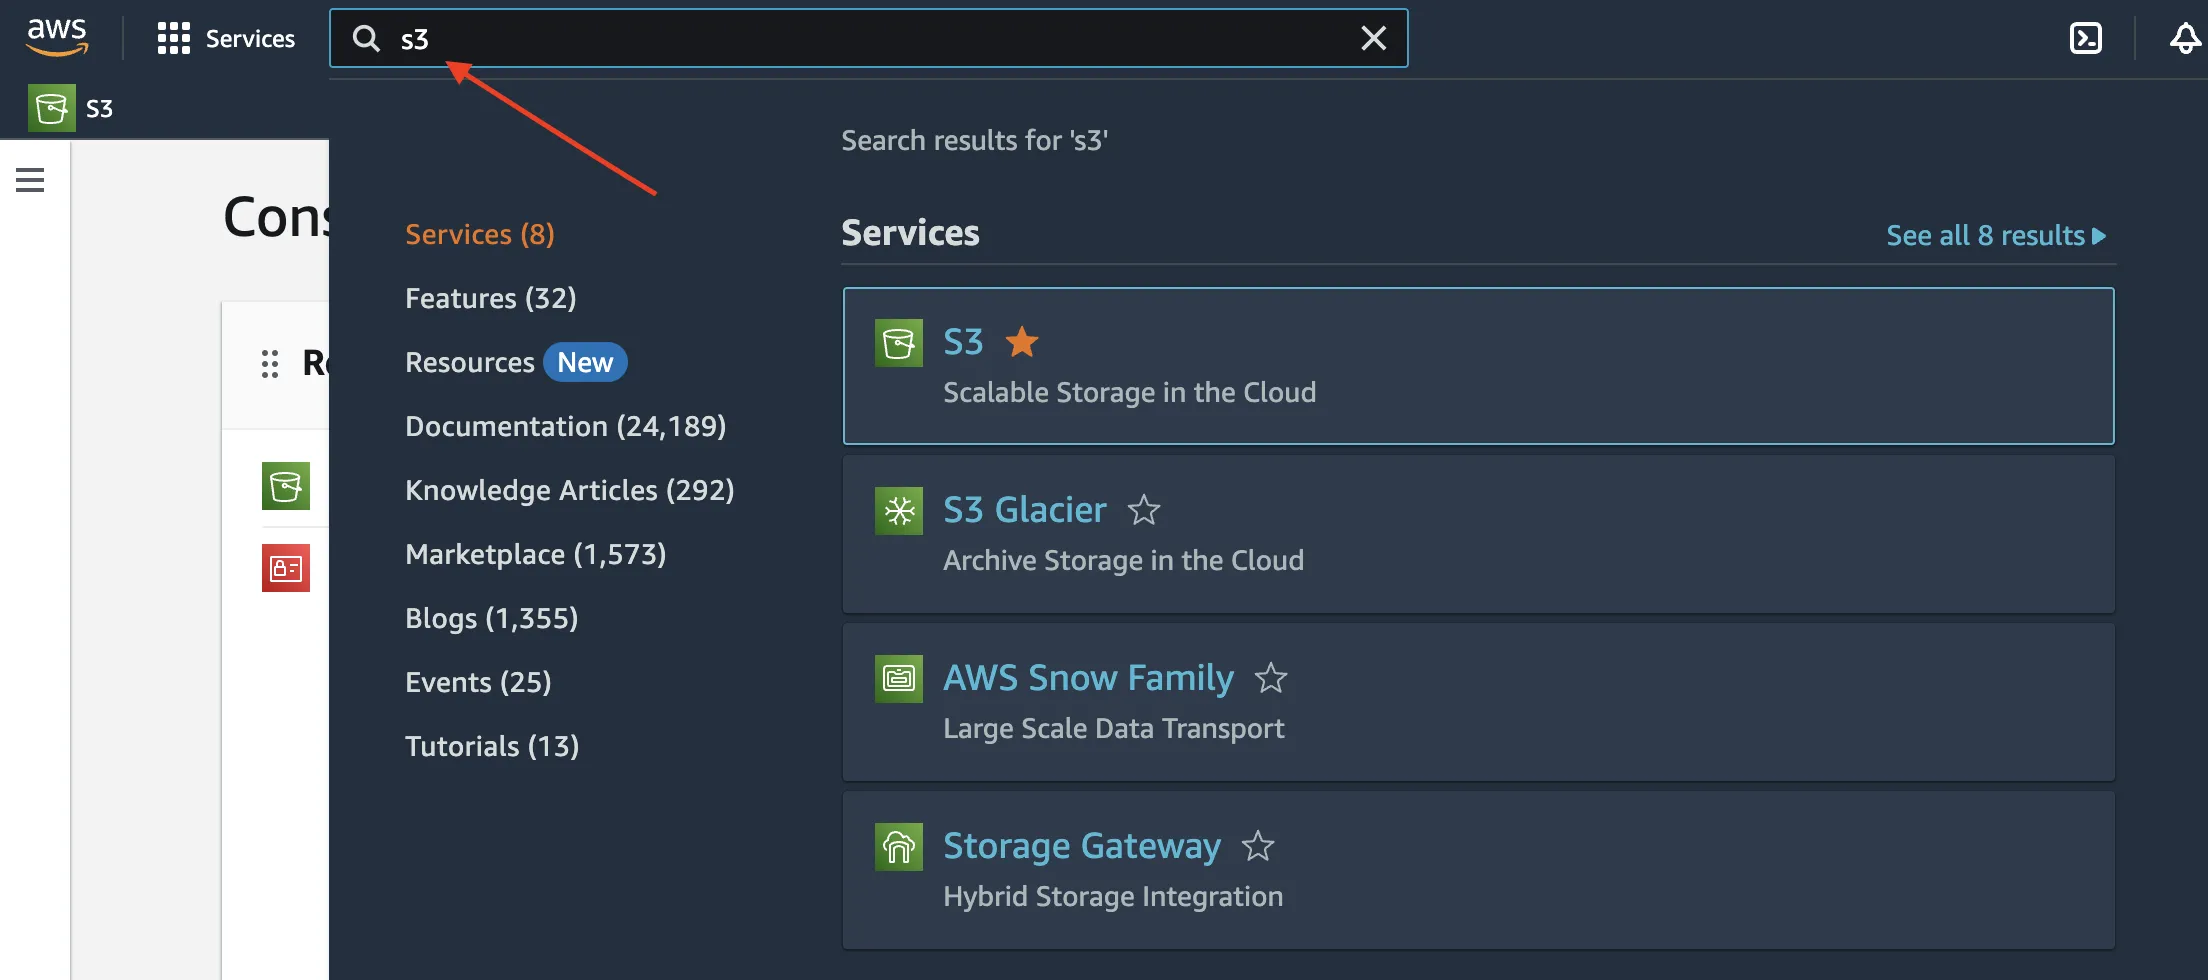Open the Storage Gateway service link

[1081, 846]
